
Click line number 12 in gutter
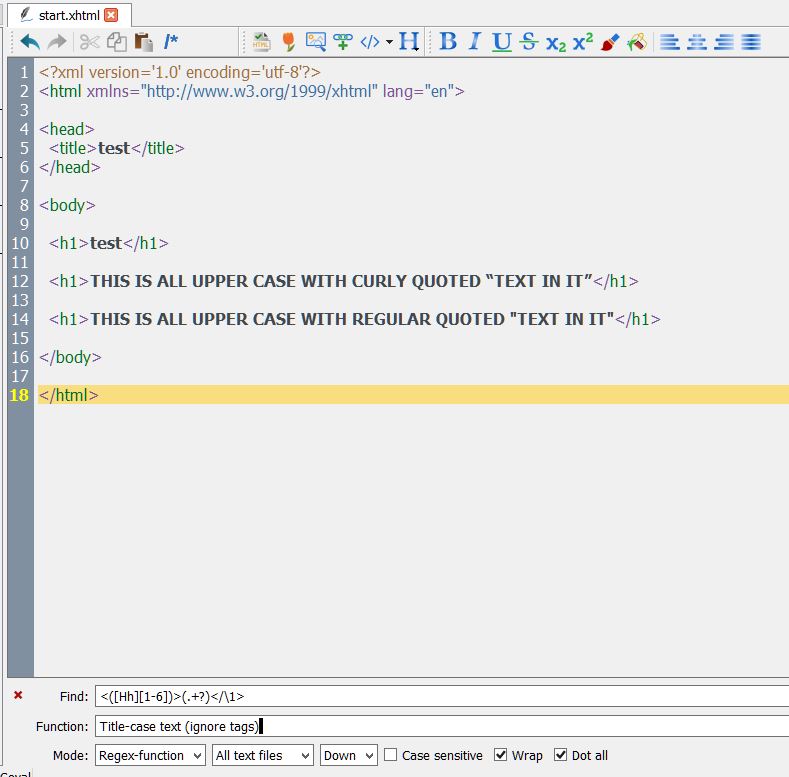20,281
